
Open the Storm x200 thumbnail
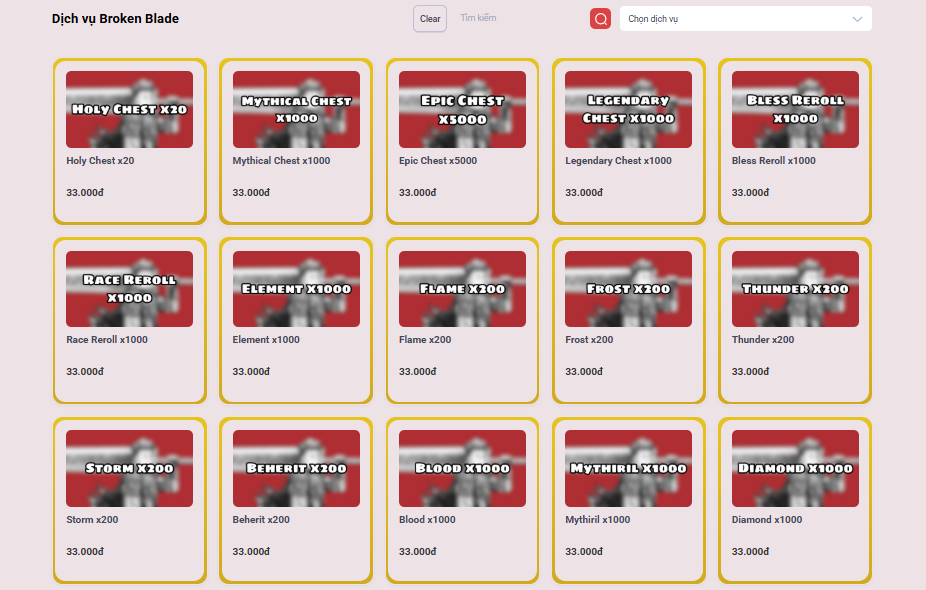click(x=129, y=468)
